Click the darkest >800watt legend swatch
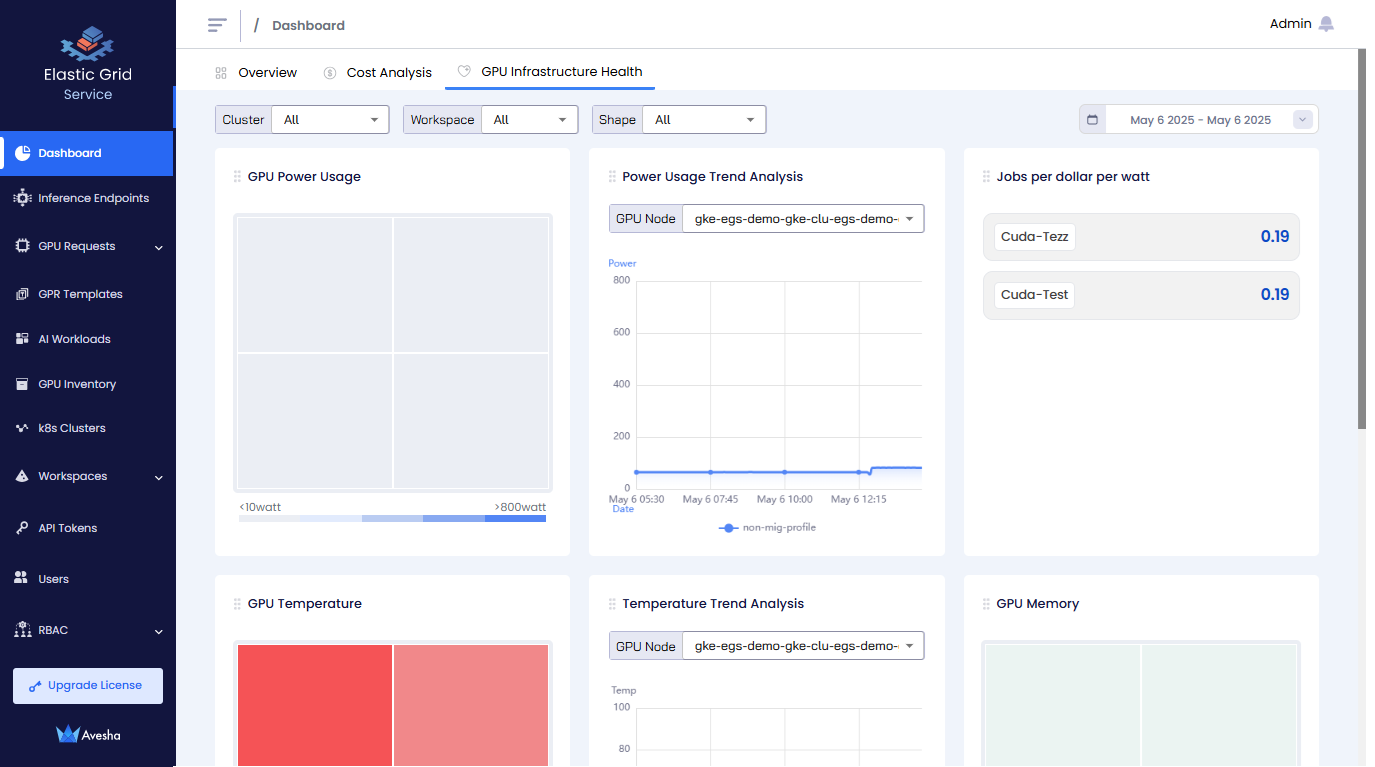 click(x=515, y=519)
